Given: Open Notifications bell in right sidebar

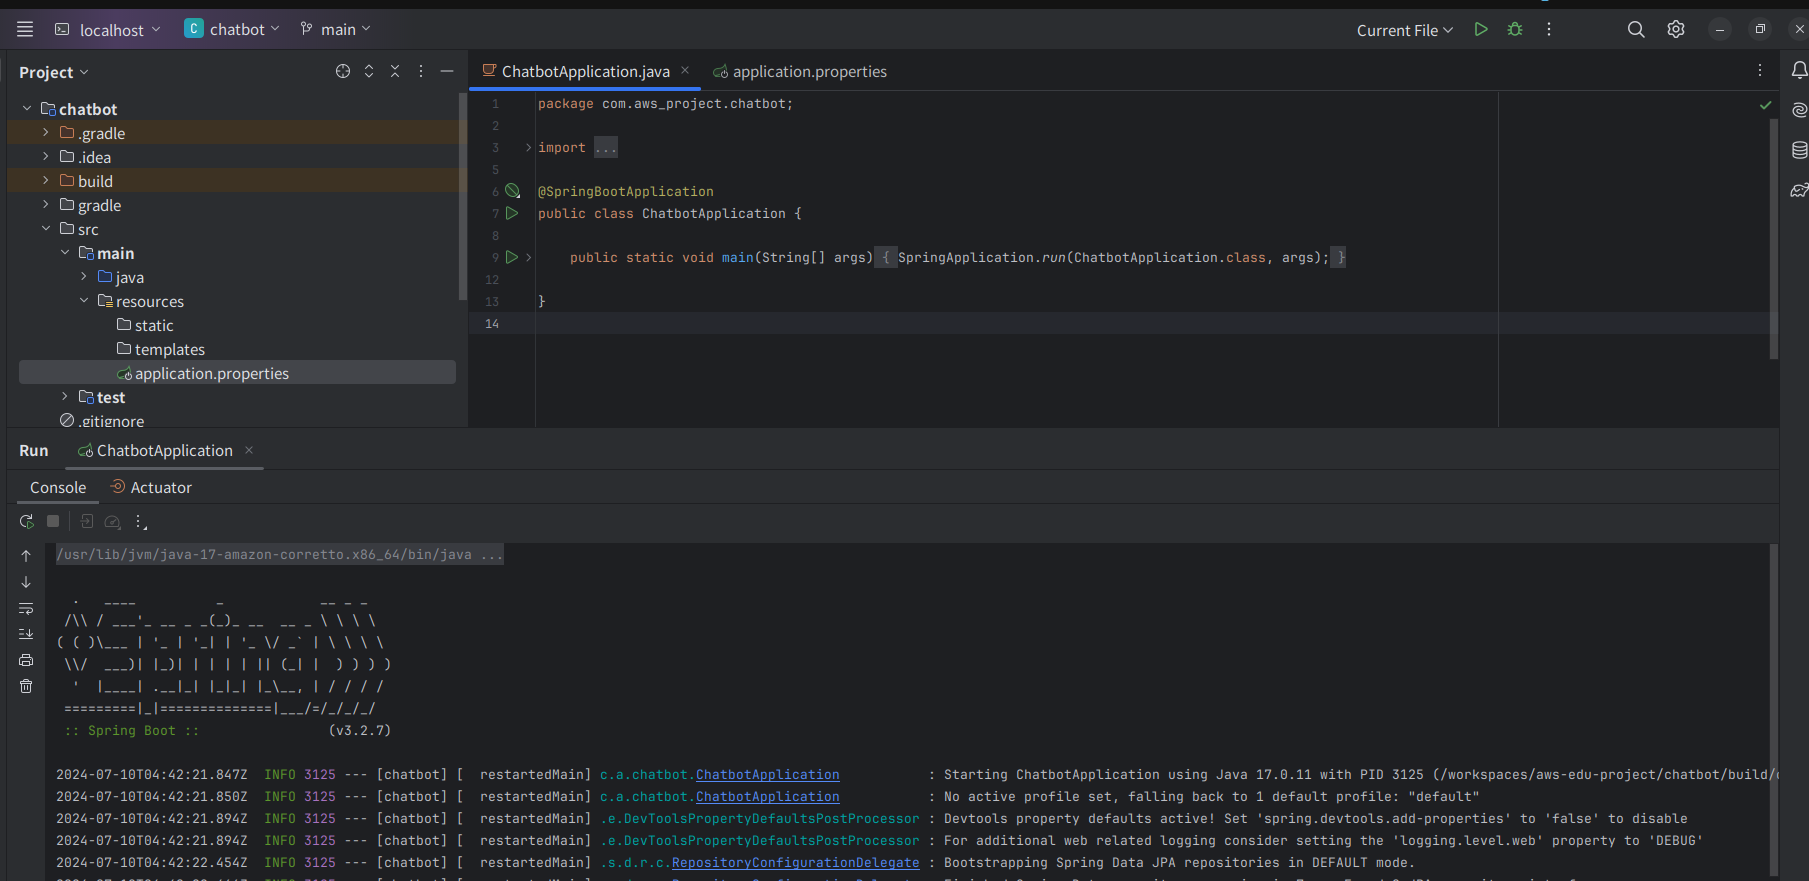Looking at the screenshot, I should 1799,70.
